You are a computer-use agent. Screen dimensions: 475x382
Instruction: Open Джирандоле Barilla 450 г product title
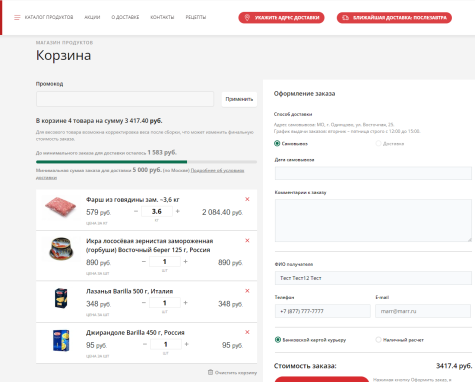(x=135, y=333)
